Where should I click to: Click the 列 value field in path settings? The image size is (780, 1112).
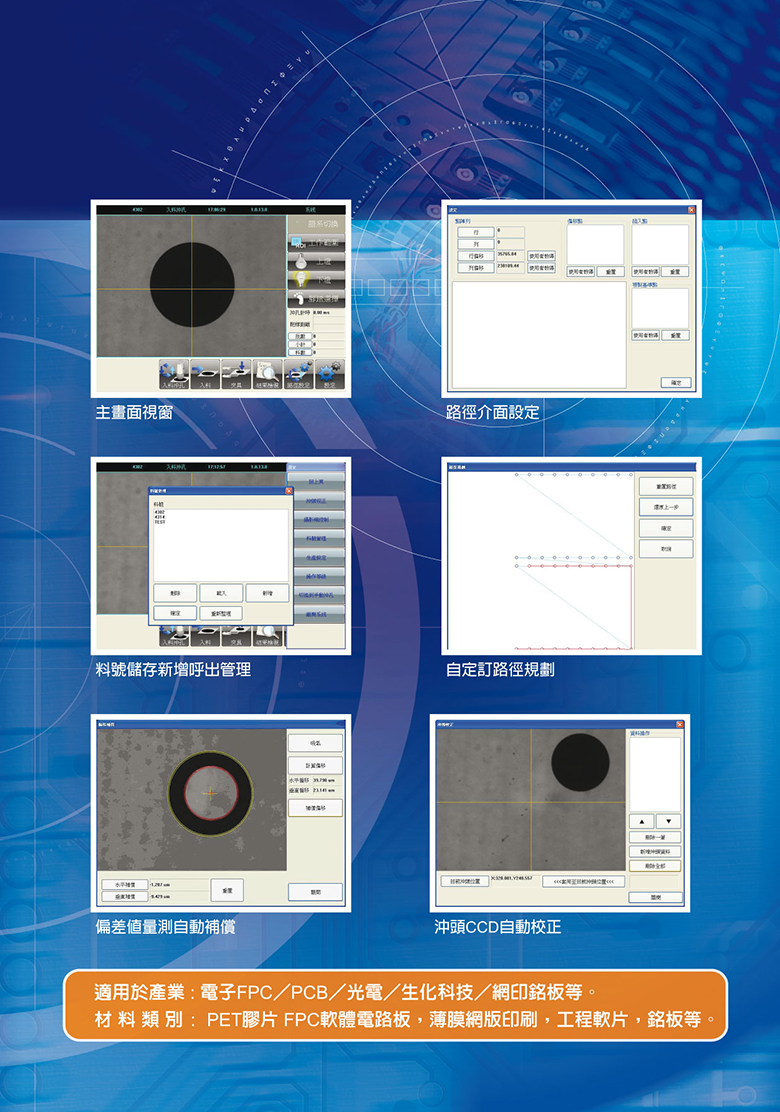pyautogui.click(x=511, y=244)
